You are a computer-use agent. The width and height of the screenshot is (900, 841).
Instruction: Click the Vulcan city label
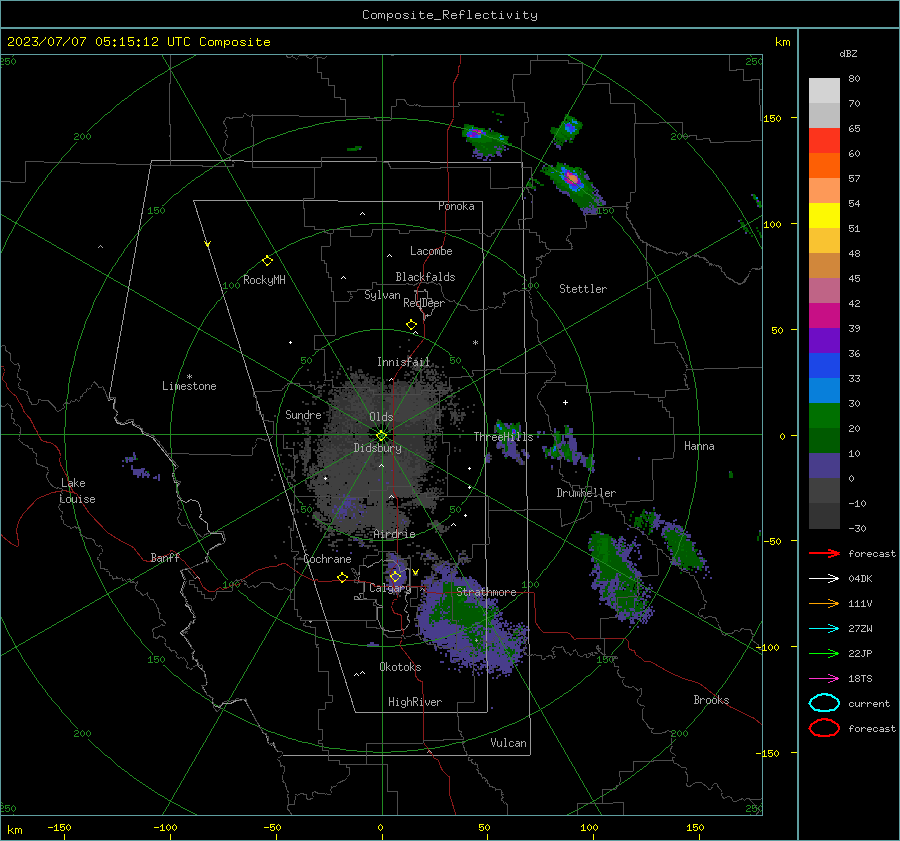click(508, 743)
